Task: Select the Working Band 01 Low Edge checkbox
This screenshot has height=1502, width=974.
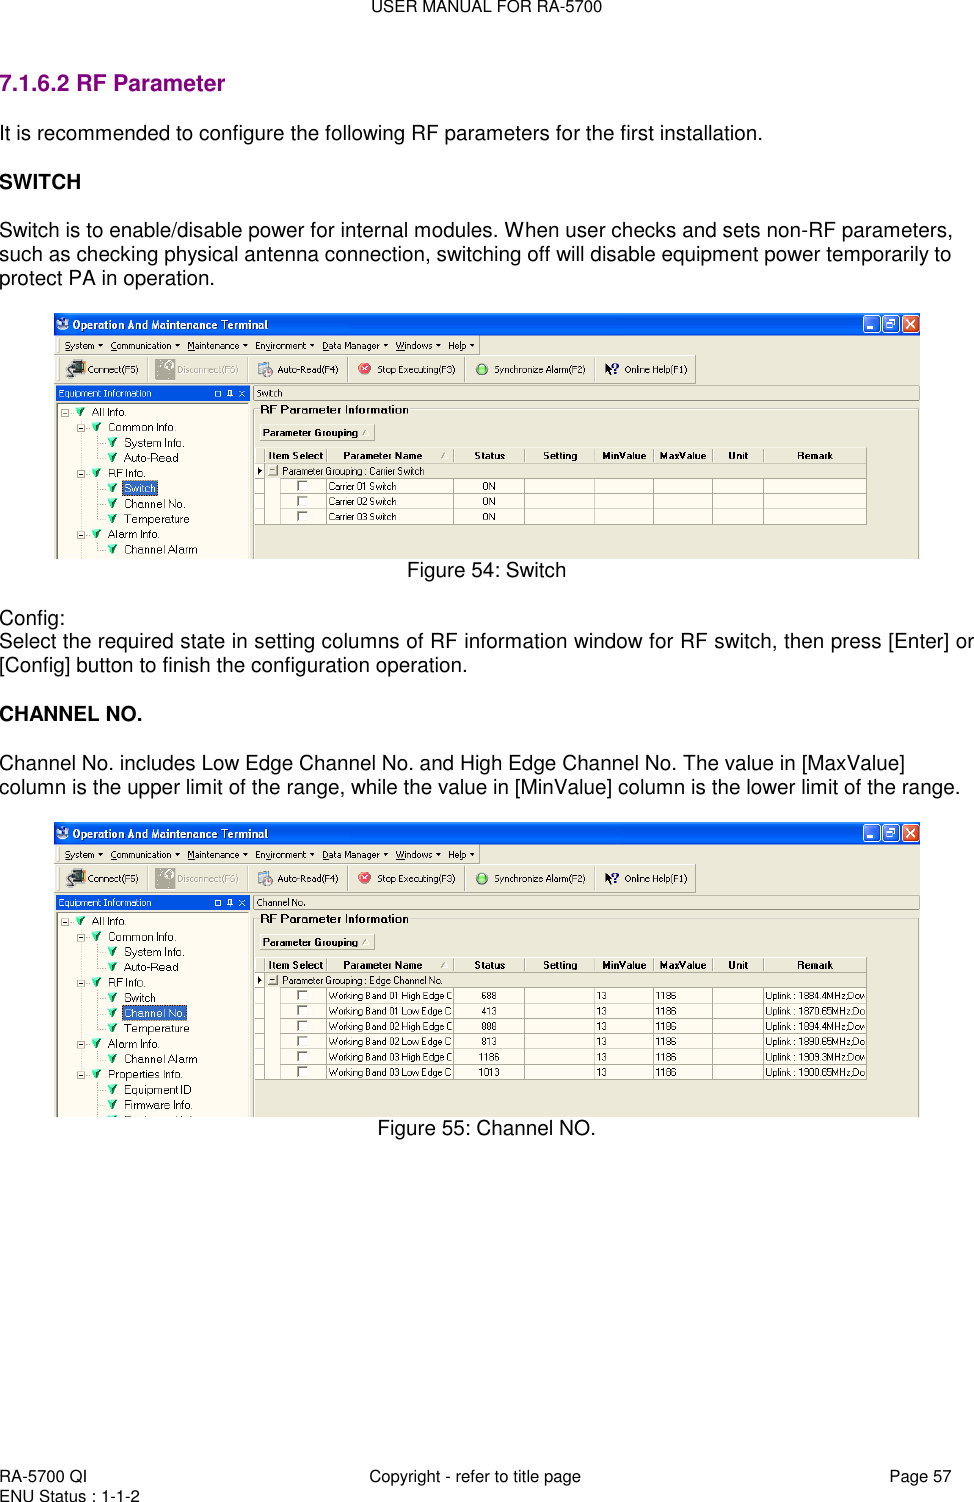Action: pyautogui.click(x=302, y=1010)
